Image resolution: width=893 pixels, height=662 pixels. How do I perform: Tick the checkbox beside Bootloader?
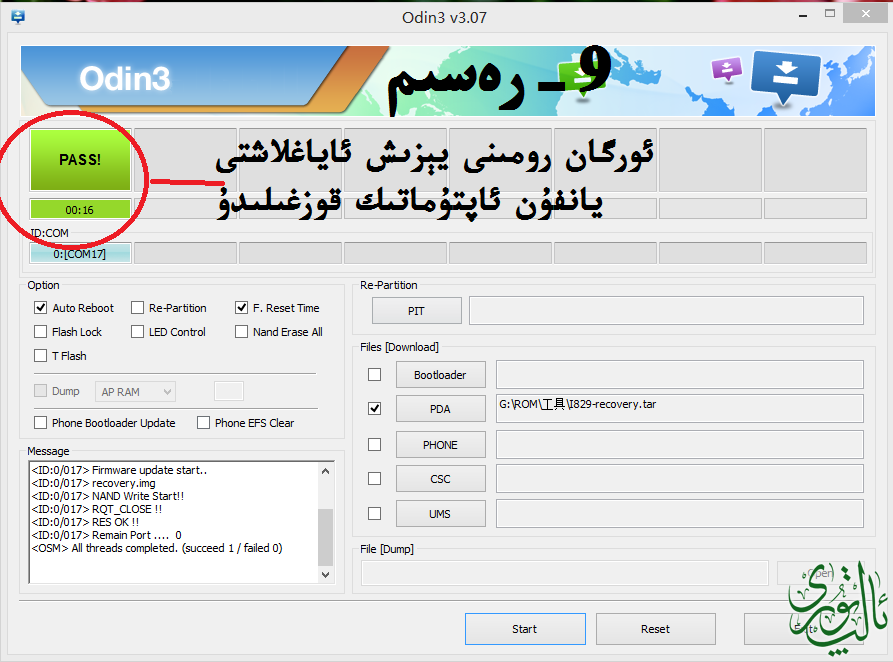click(374, 374)
